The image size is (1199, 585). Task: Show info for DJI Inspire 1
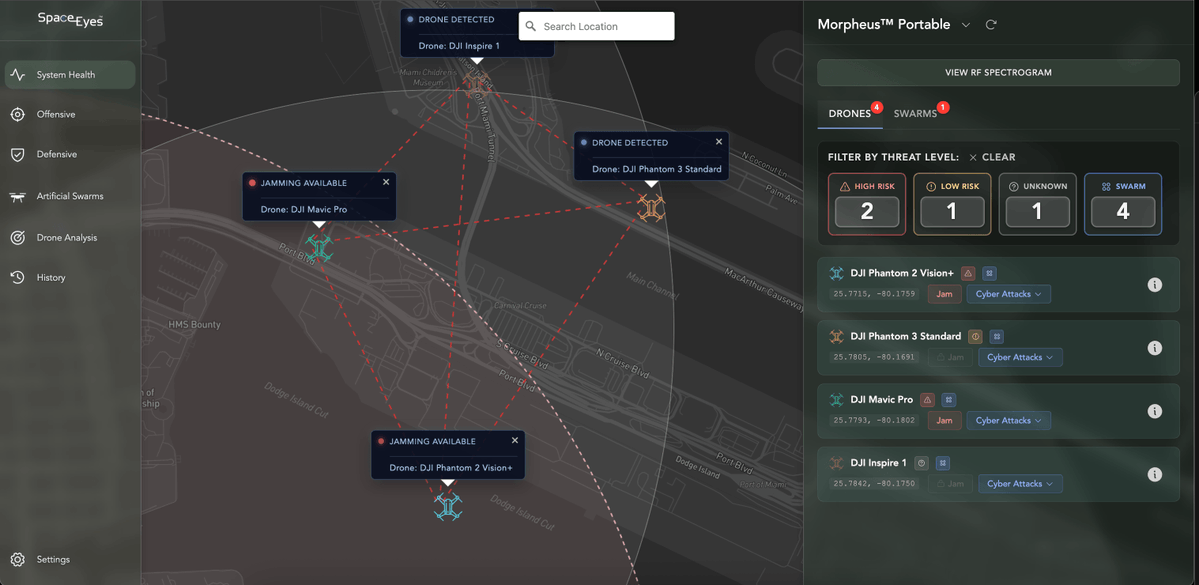pyautogui.click(x=1155, y=475)
